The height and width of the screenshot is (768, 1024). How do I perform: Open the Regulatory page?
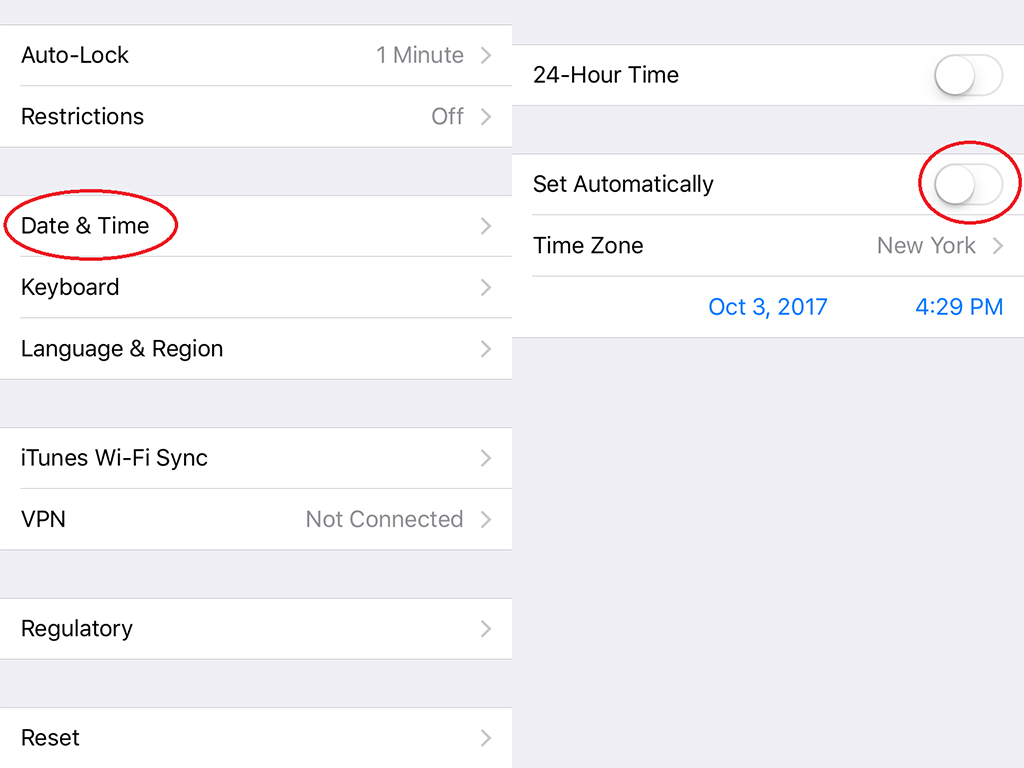coord(256,629)
